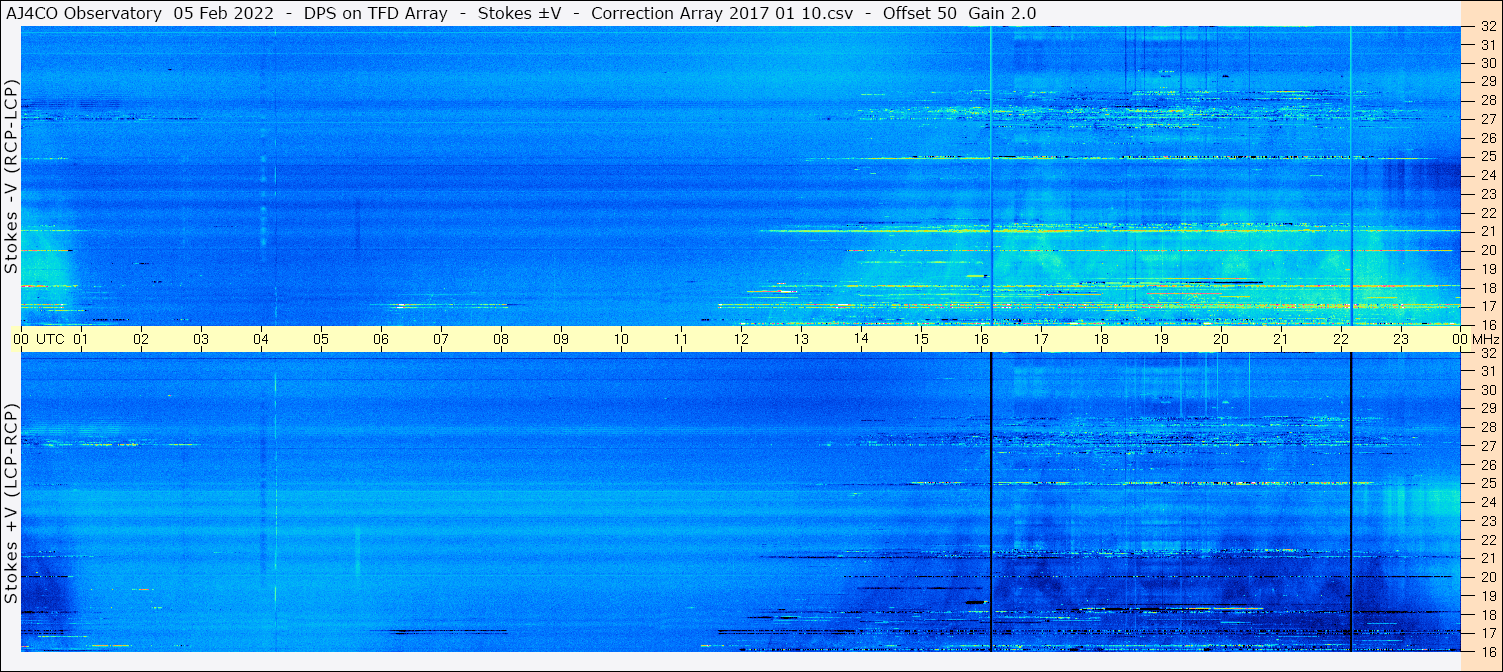Screen dimensions: 1503x672
Task: Click the 04 hour tick
Action: (x=261, y=339)
